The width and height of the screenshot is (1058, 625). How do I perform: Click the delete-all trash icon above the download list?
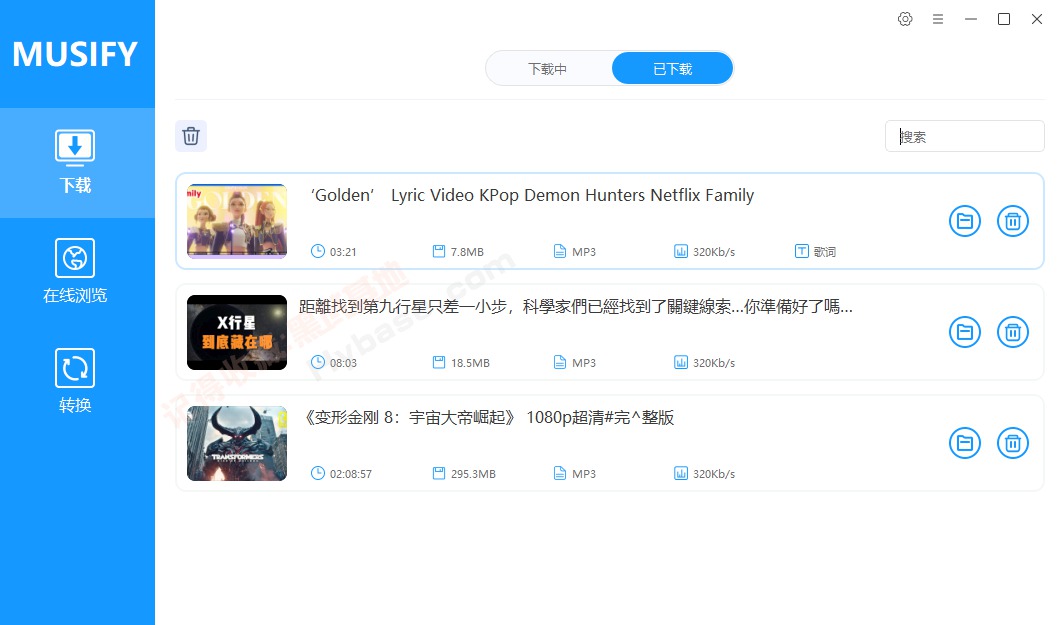pos(191,136)
